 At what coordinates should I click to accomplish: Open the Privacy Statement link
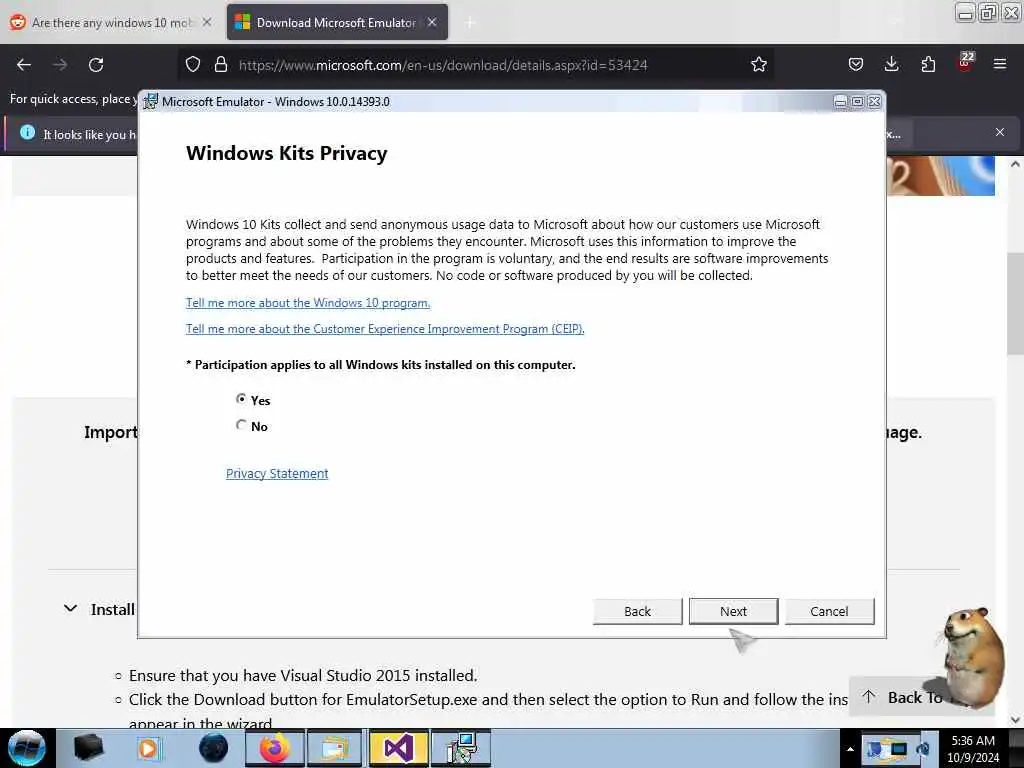[277, 473]
